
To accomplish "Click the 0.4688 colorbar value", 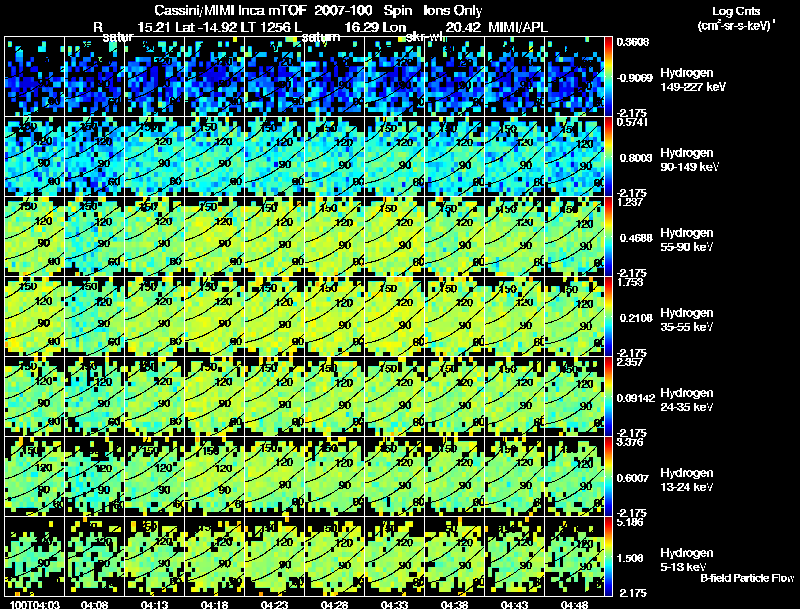I will (636, 238).
